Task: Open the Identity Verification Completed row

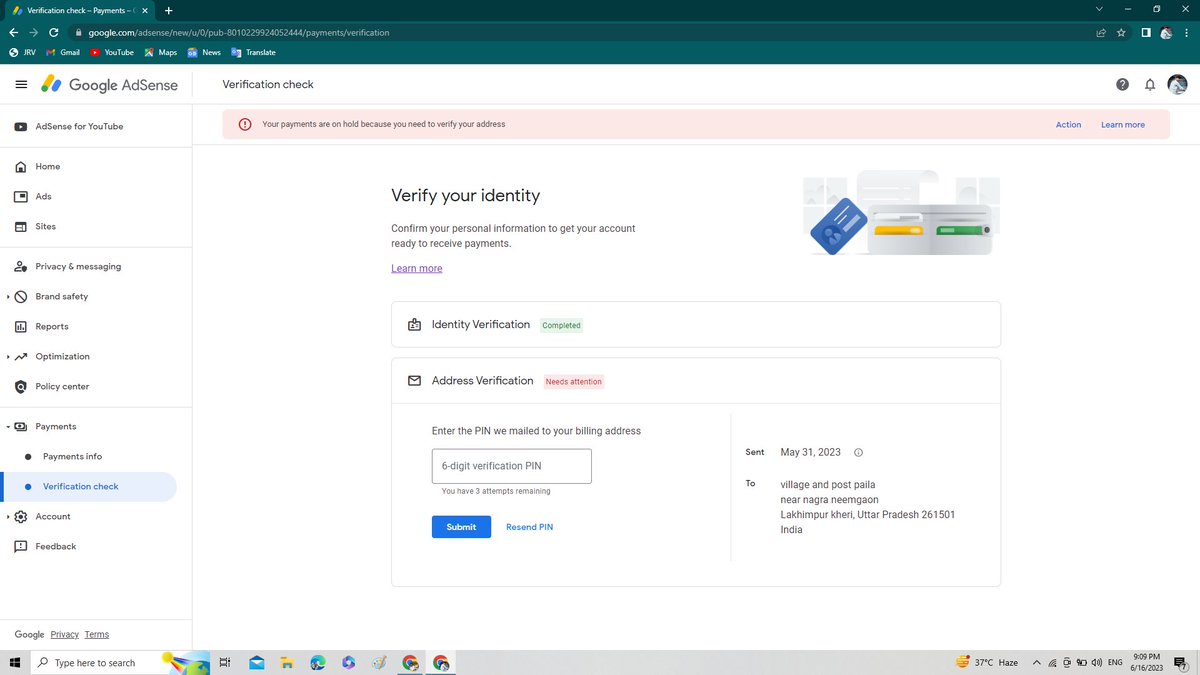Action: [696, 325]
